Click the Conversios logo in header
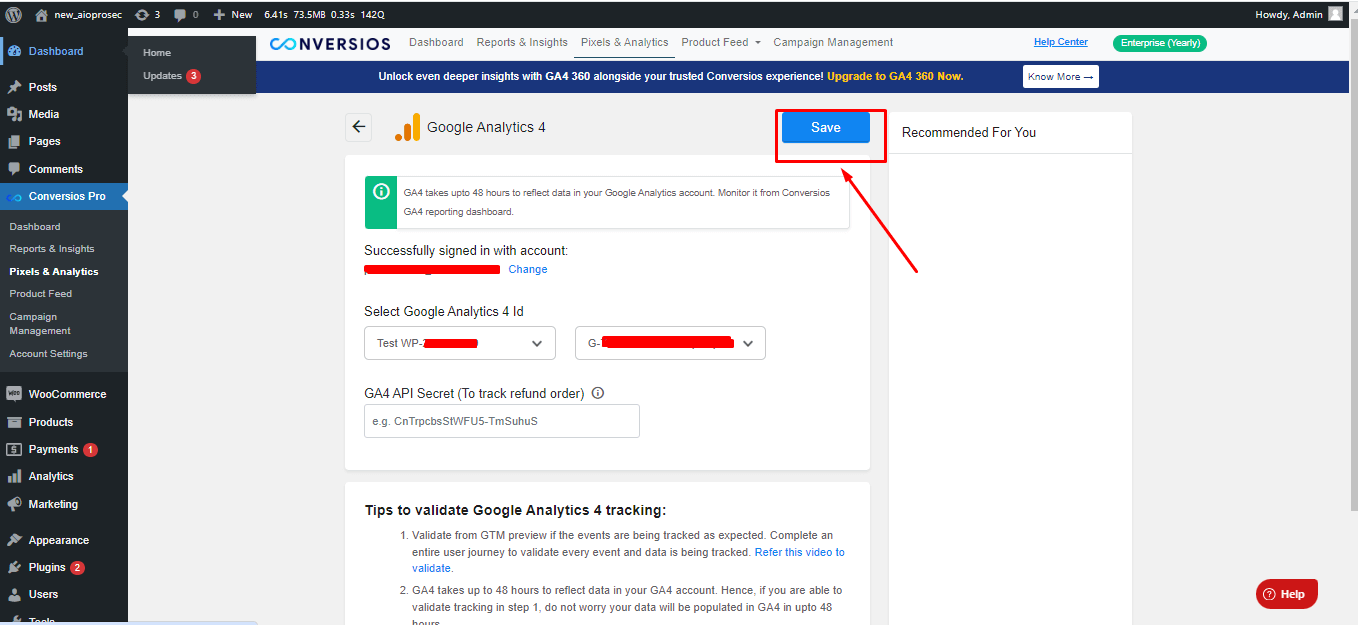This screenshot has width=1358, height=625. tap(332, 43)
